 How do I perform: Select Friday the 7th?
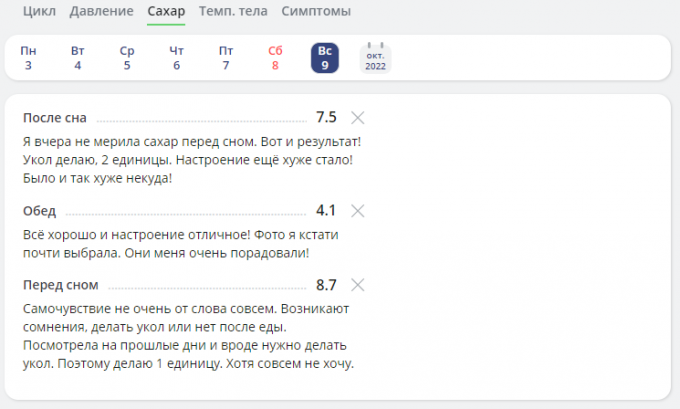tap(226, 58)
